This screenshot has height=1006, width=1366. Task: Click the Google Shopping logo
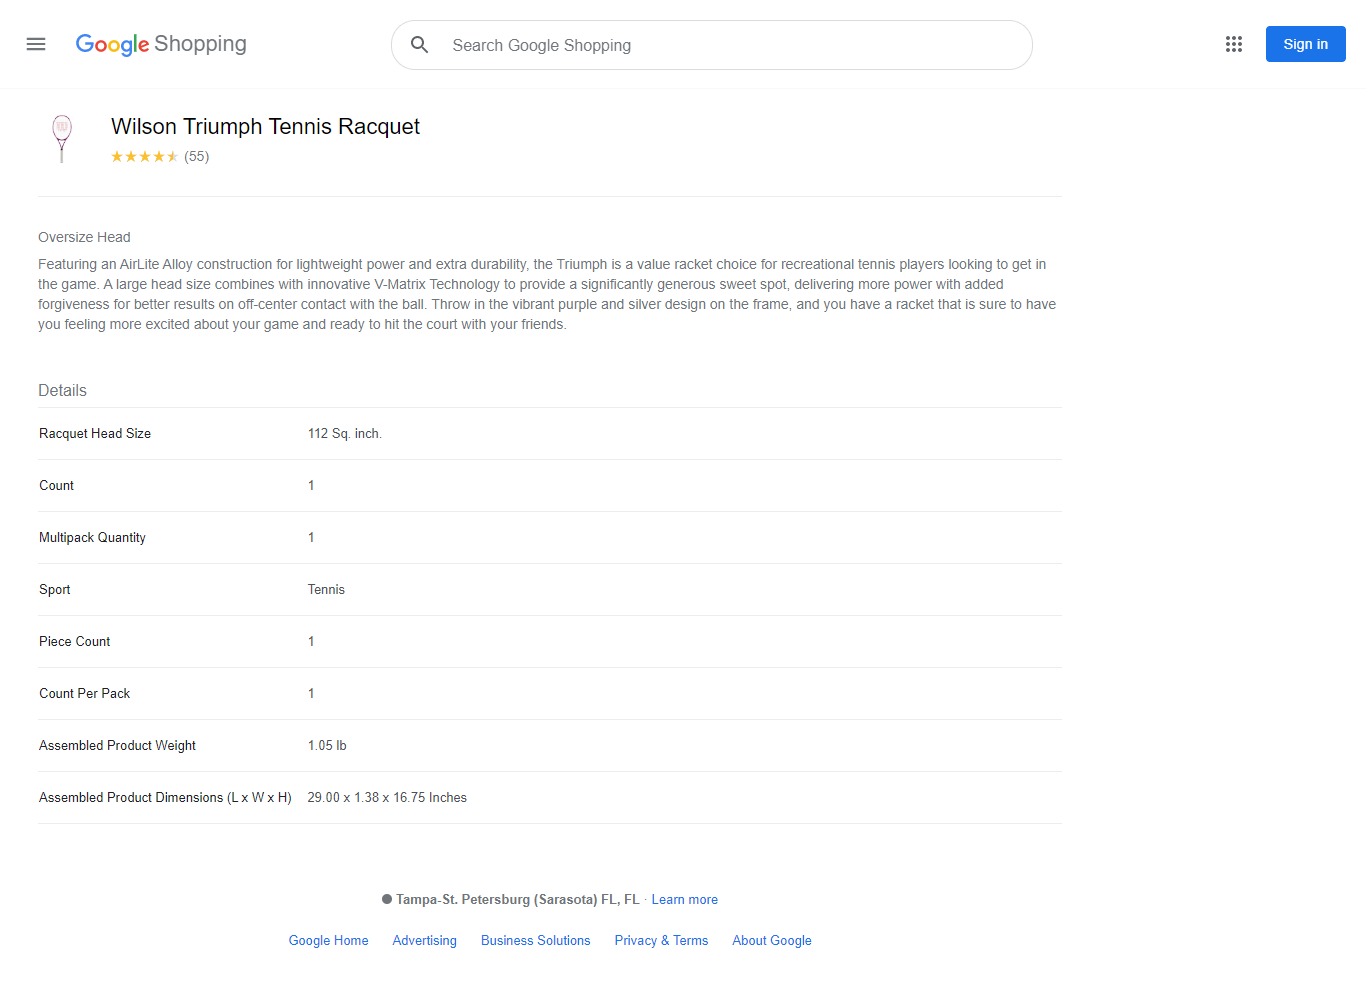coord(161,44)
